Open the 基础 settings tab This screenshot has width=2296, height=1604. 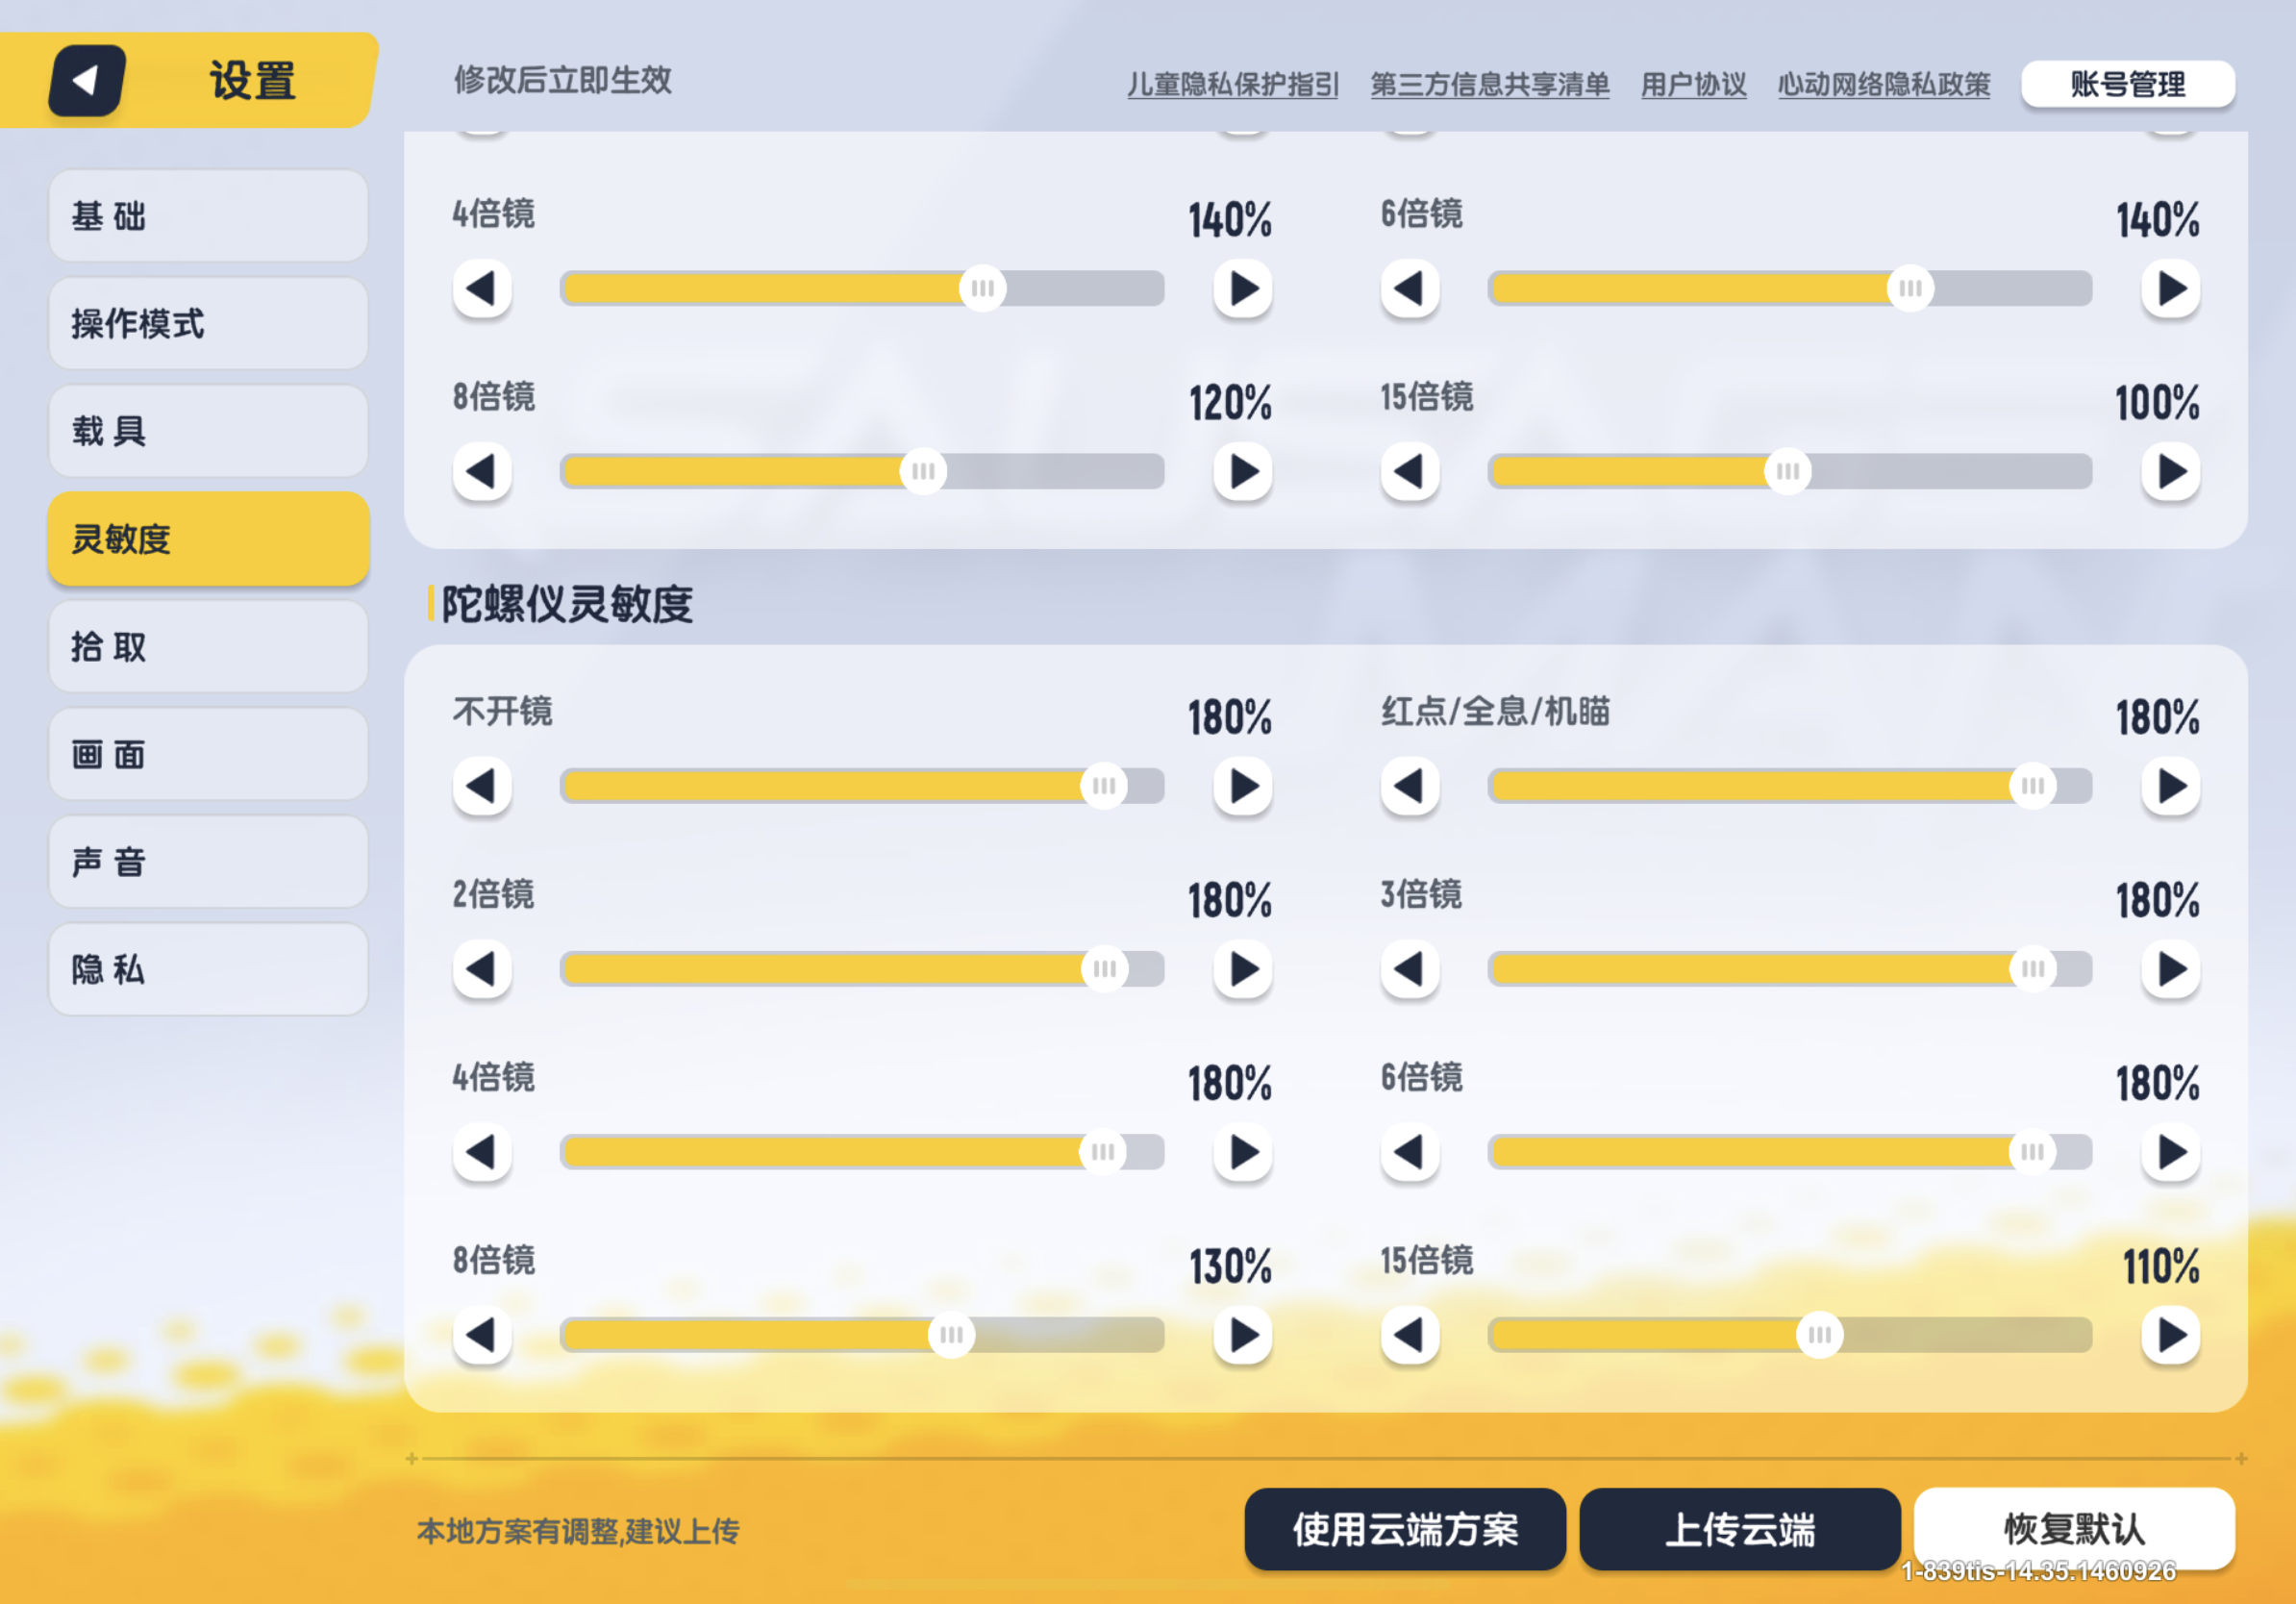[x=208, y=216]
